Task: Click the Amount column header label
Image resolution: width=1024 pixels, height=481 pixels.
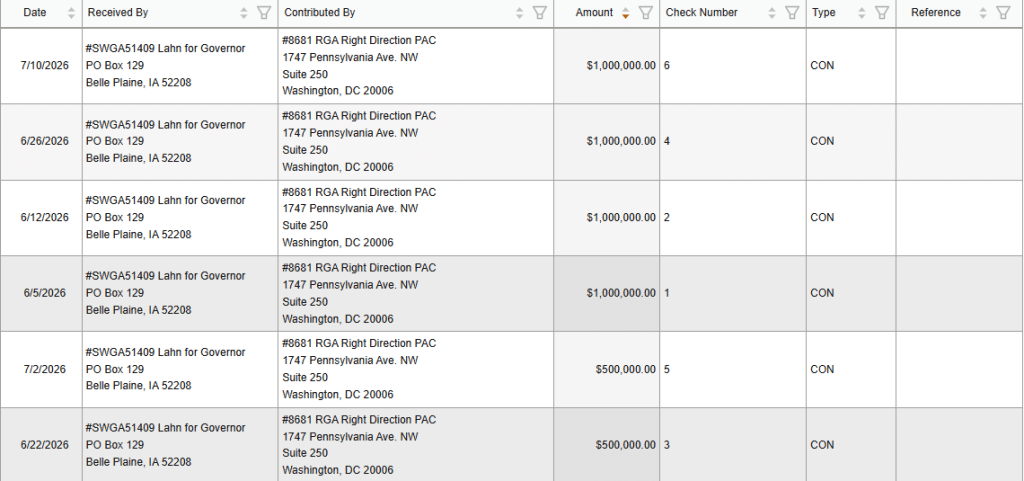Action: point(594,12)
